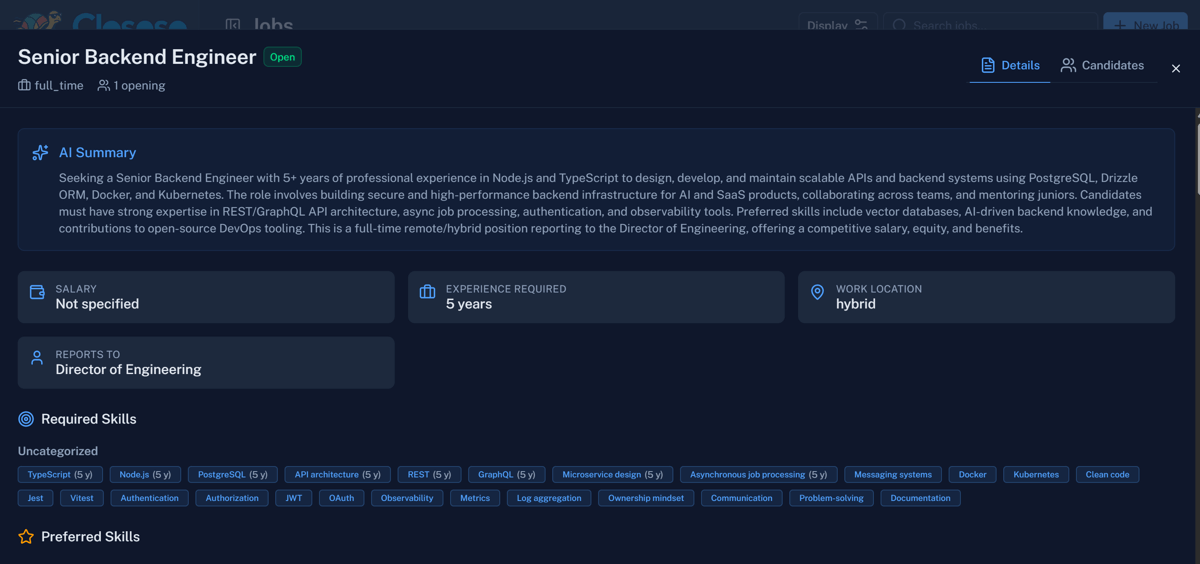The height and width of the screenshot is (564, 1200).
Task: Click the Reports To person icon
Action: [x=37, y=358]
